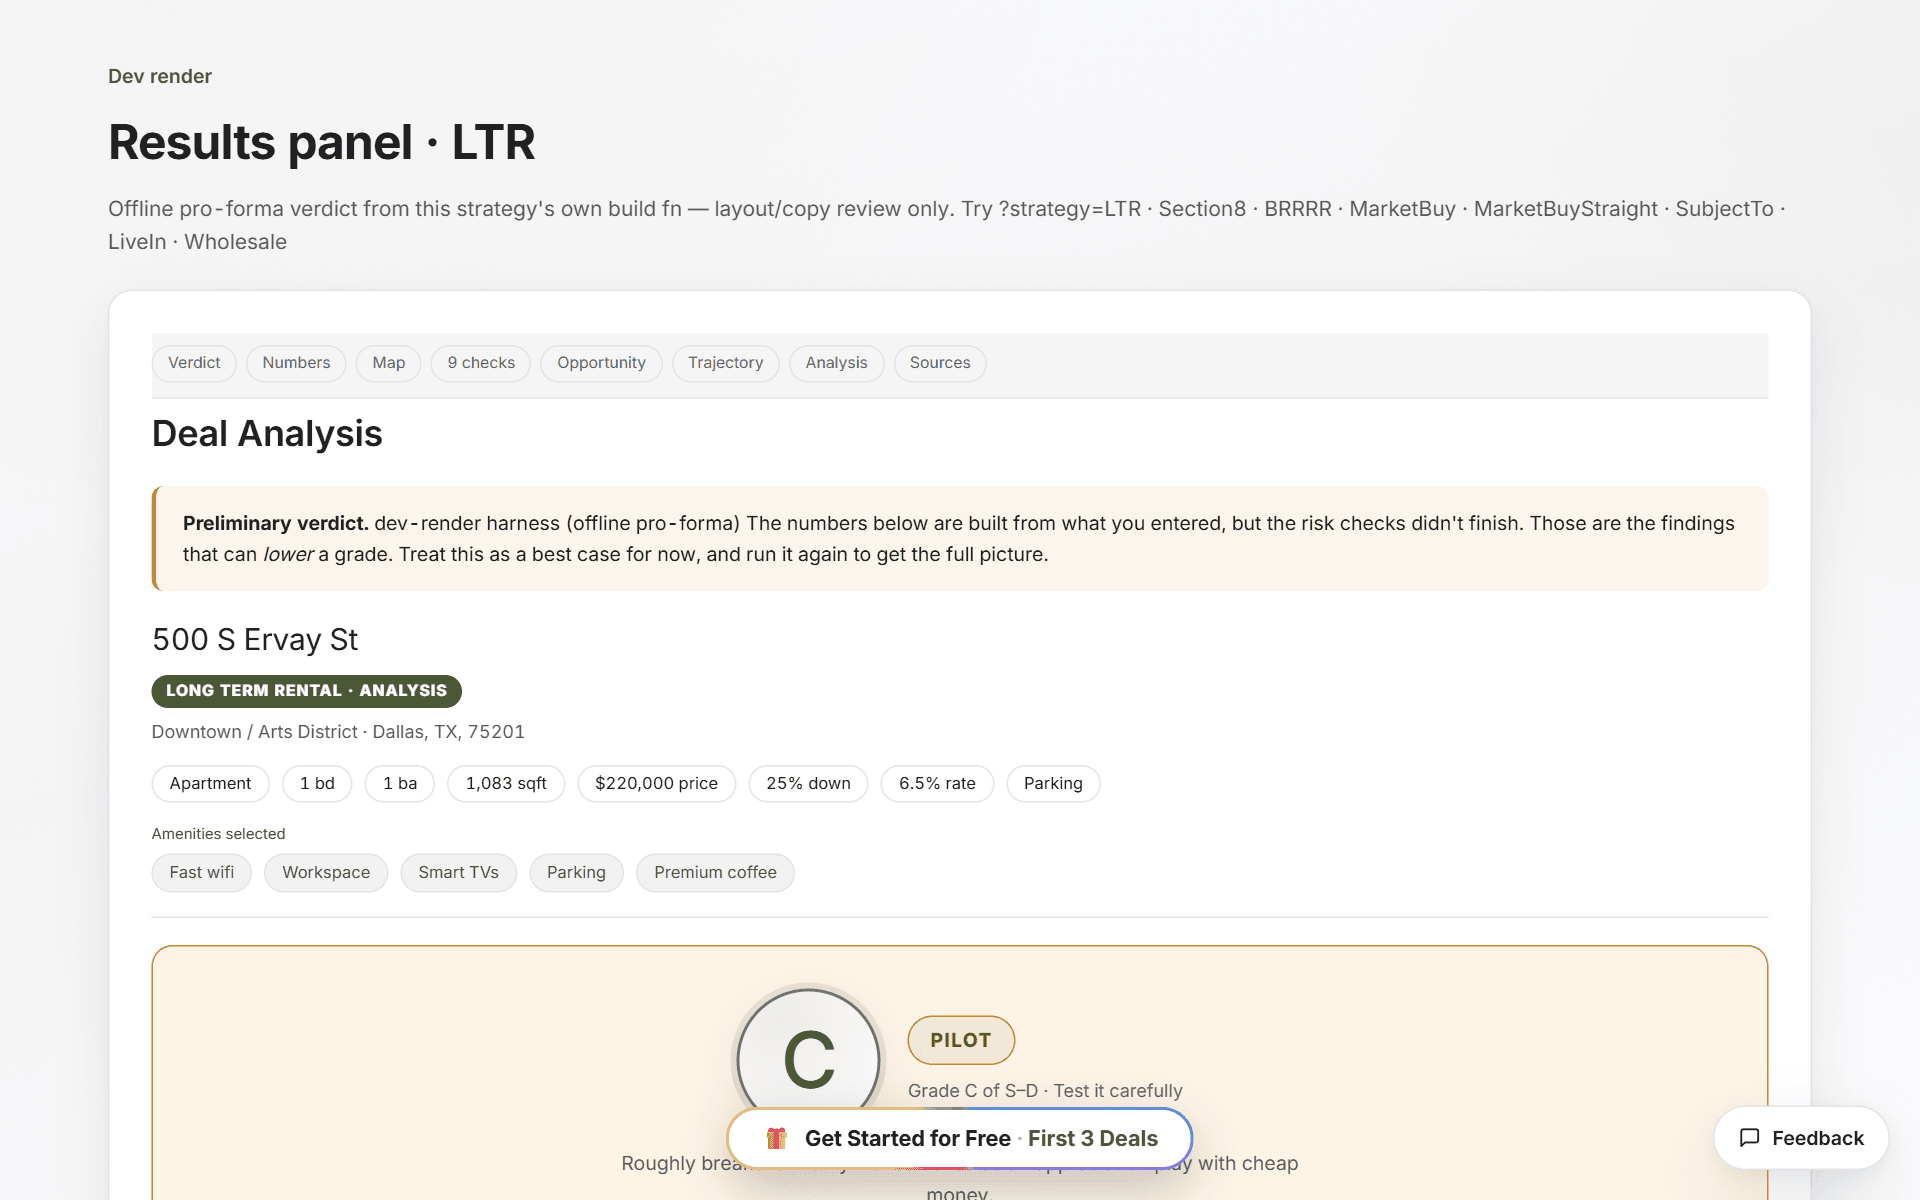Click the Dev render label
This screenshot has height=1200, width=1920.
160,77
